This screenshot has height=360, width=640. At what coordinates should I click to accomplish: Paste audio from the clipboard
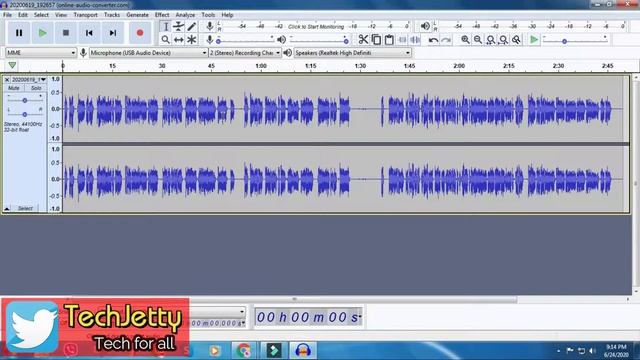point(389,40)
